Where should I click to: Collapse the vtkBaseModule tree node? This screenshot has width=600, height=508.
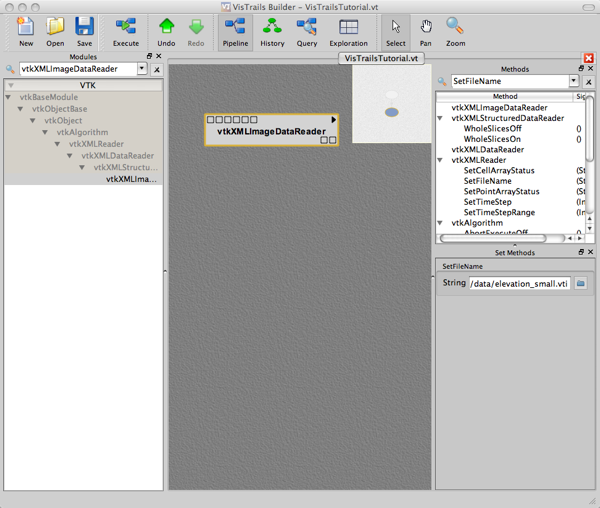click(x=8, y=97)
